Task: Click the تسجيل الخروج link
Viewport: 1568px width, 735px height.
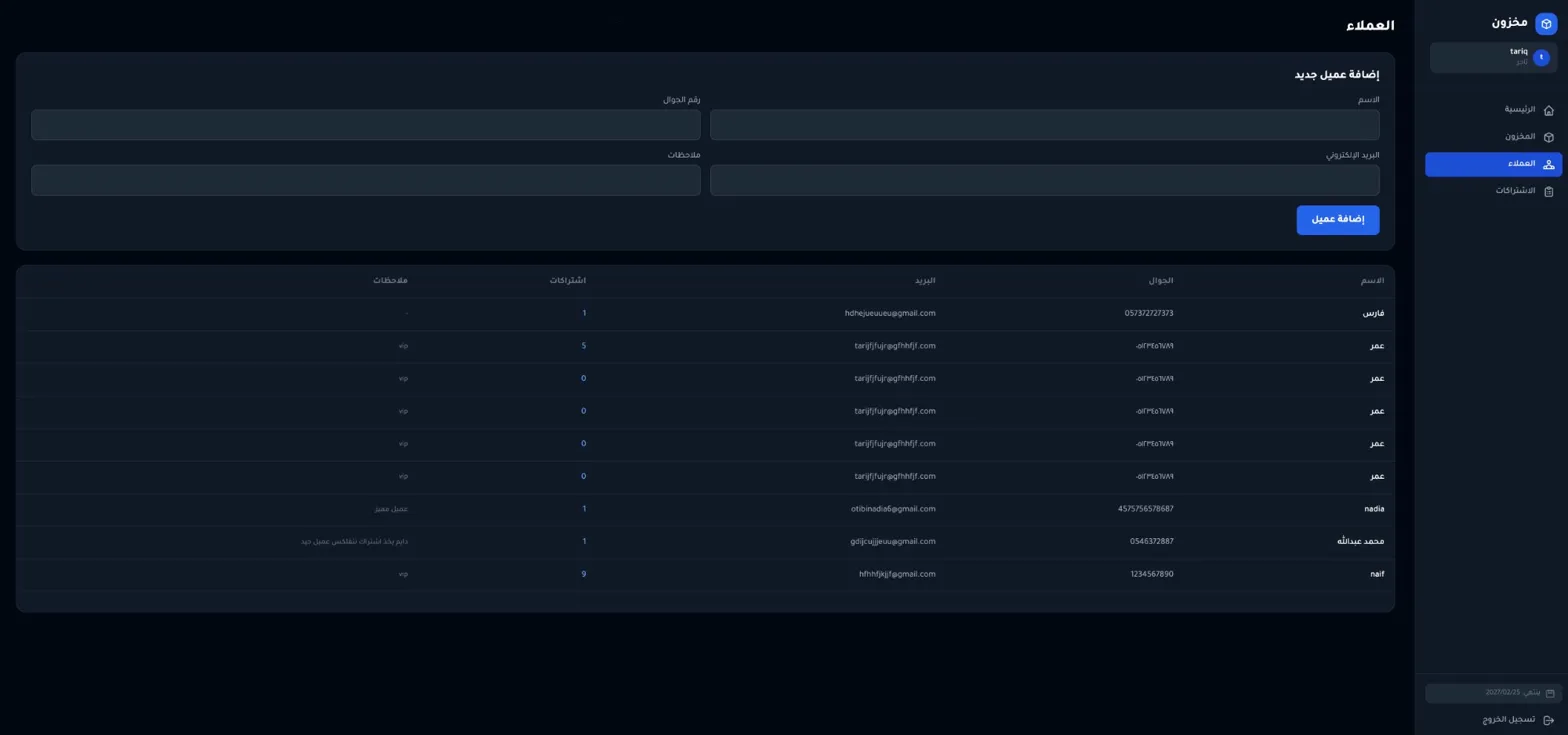Action: [1508, 720]
